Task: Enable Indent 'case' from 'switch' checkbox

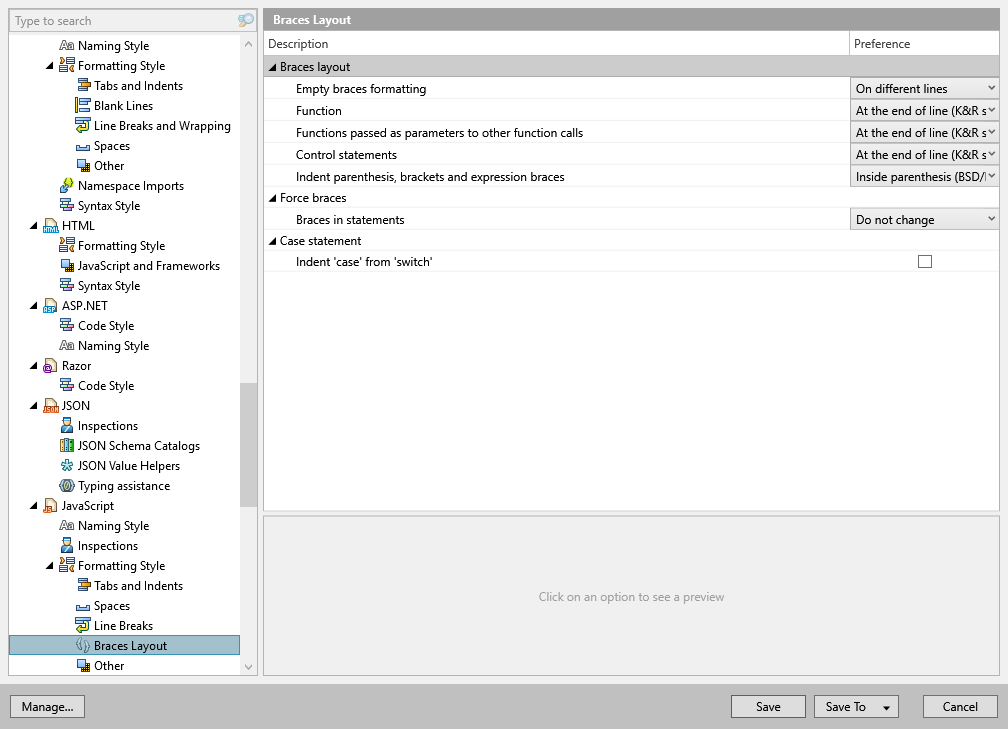Action: (x=924, y=262)
